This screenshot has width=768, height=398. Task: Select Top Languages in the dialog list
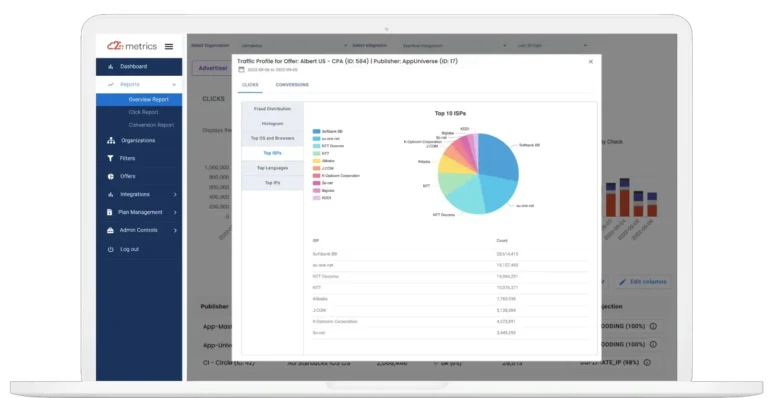[272, 168]
